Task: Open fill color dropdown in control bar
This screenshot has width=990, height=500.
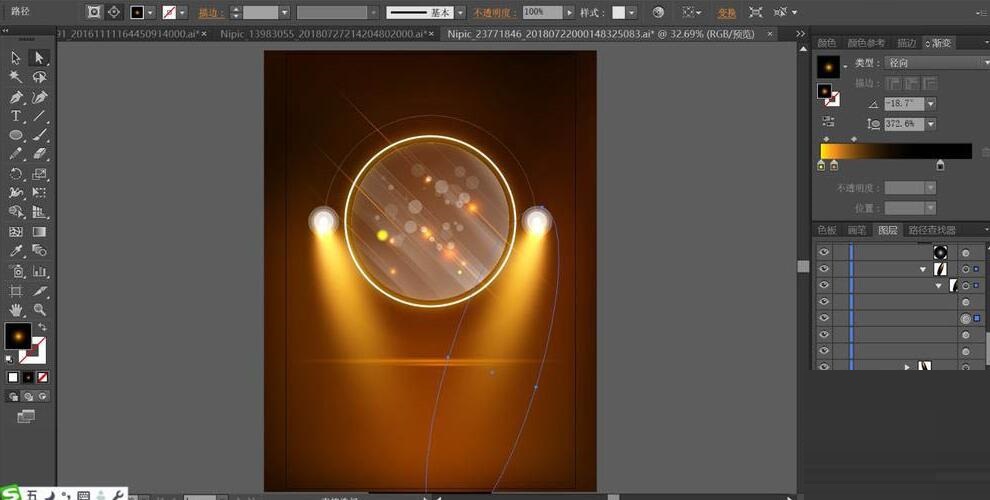Action: click(150, 12)
